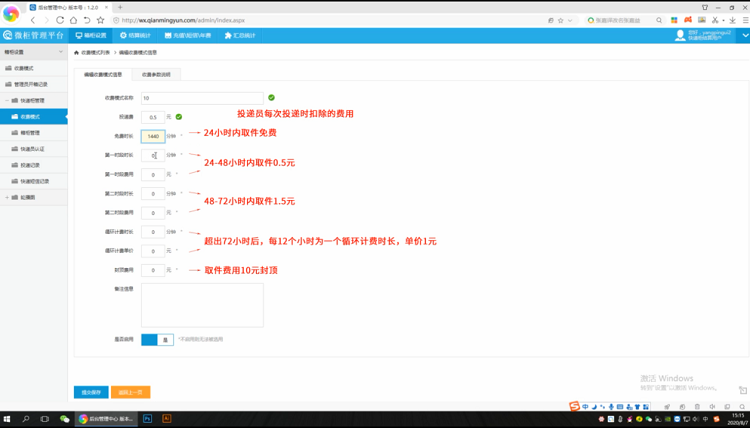Viewport: 750px width, 428px height.
Task: Click the blue 提交保存 button
Action: point(91,392)
